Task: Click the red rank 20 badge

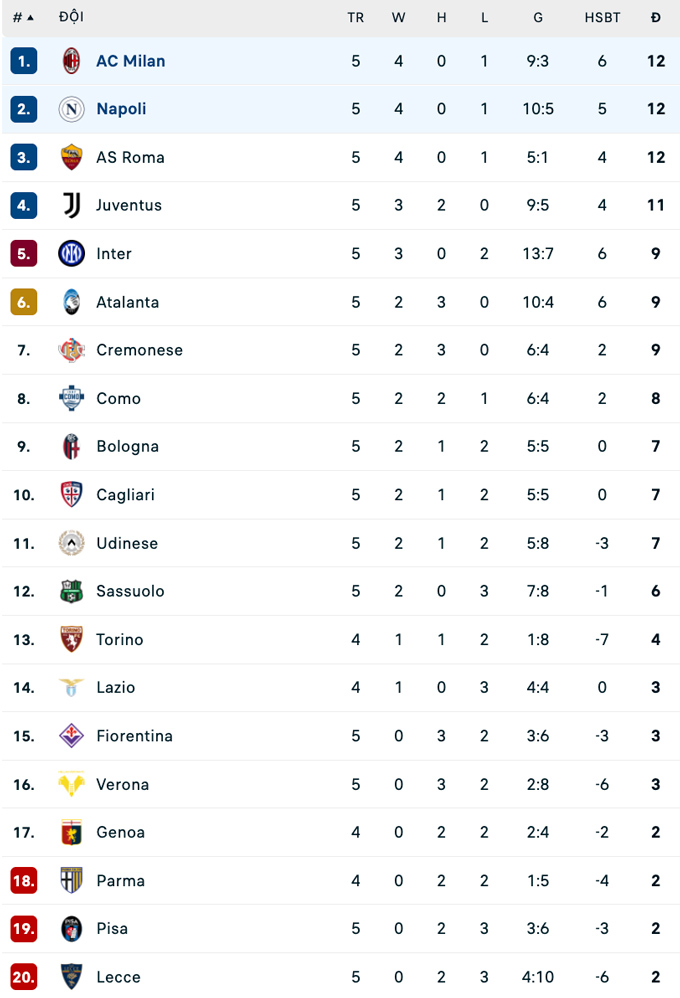Action: [24, 977]
